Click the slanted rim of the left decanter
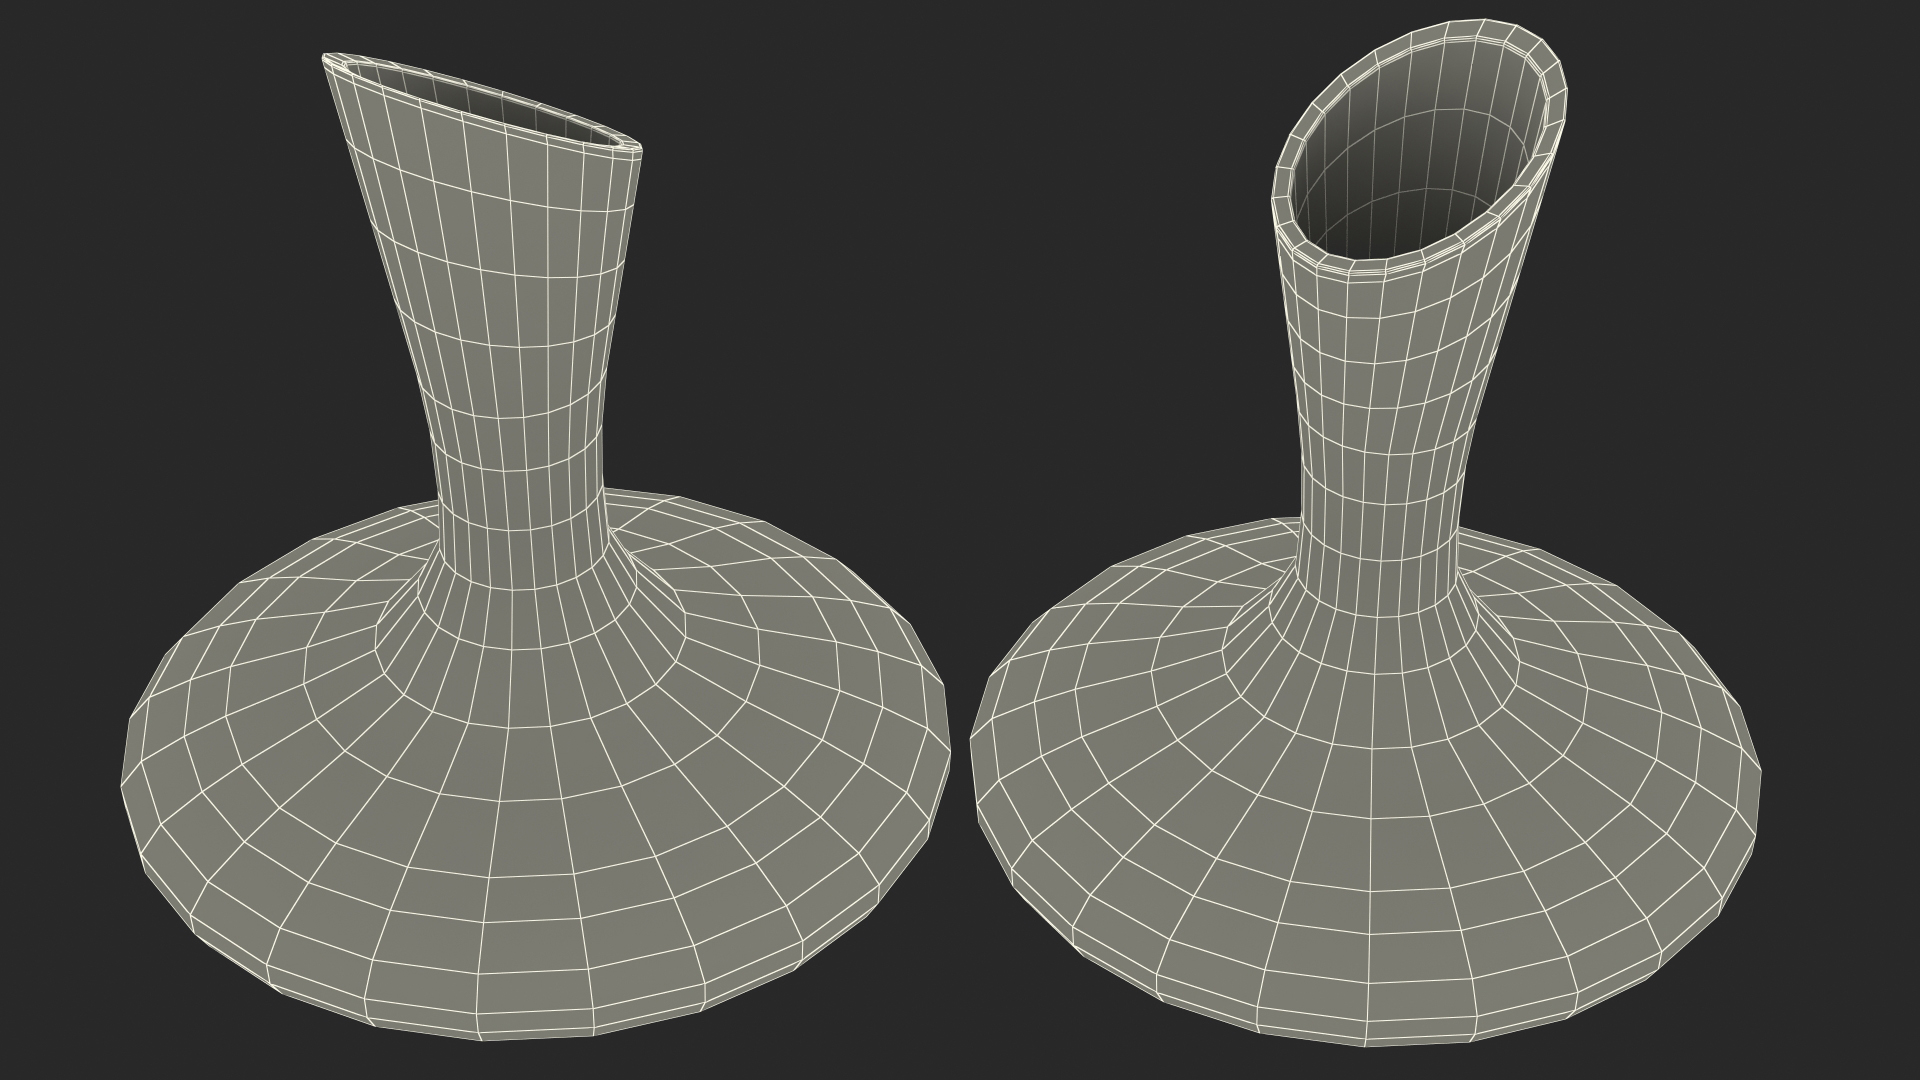Screen dimensions: 1920x1080 (x=482, y=105)
